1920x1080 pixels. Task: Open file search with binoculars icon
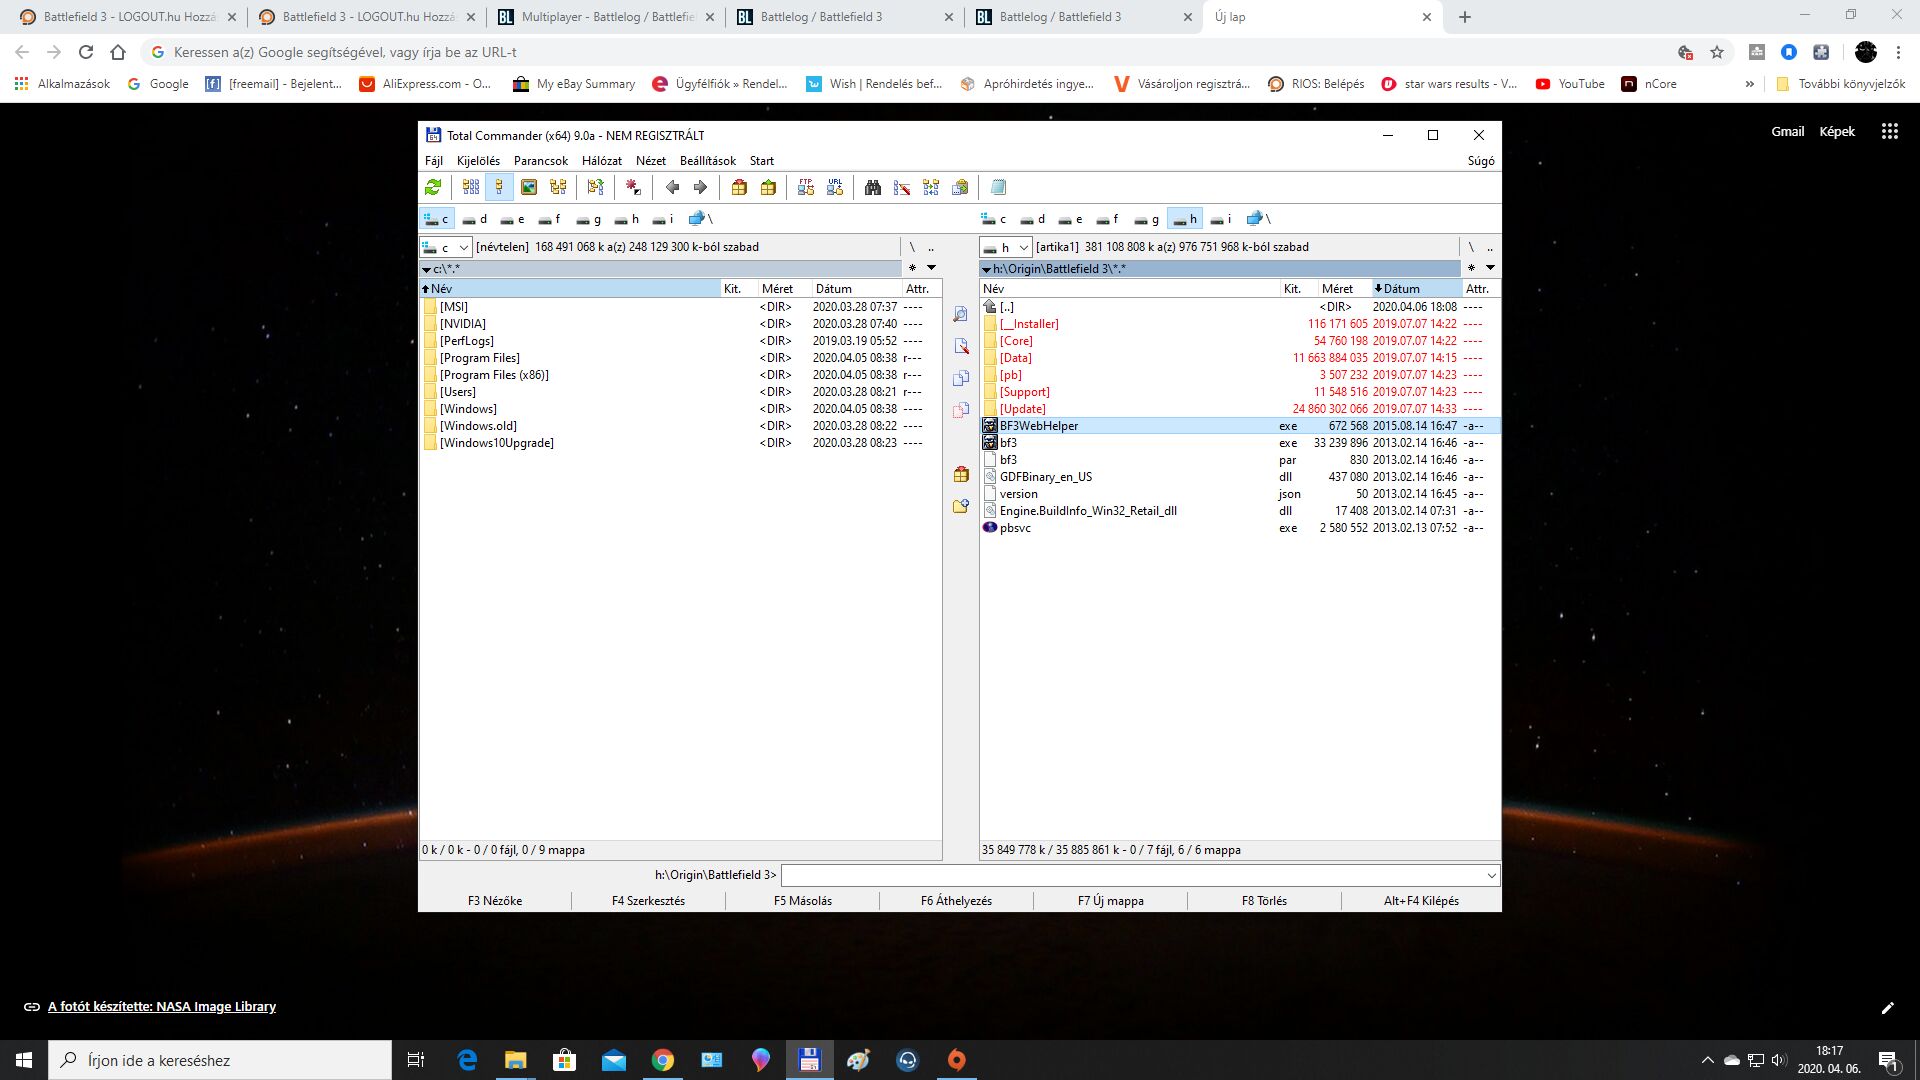[x=873, y=187]
